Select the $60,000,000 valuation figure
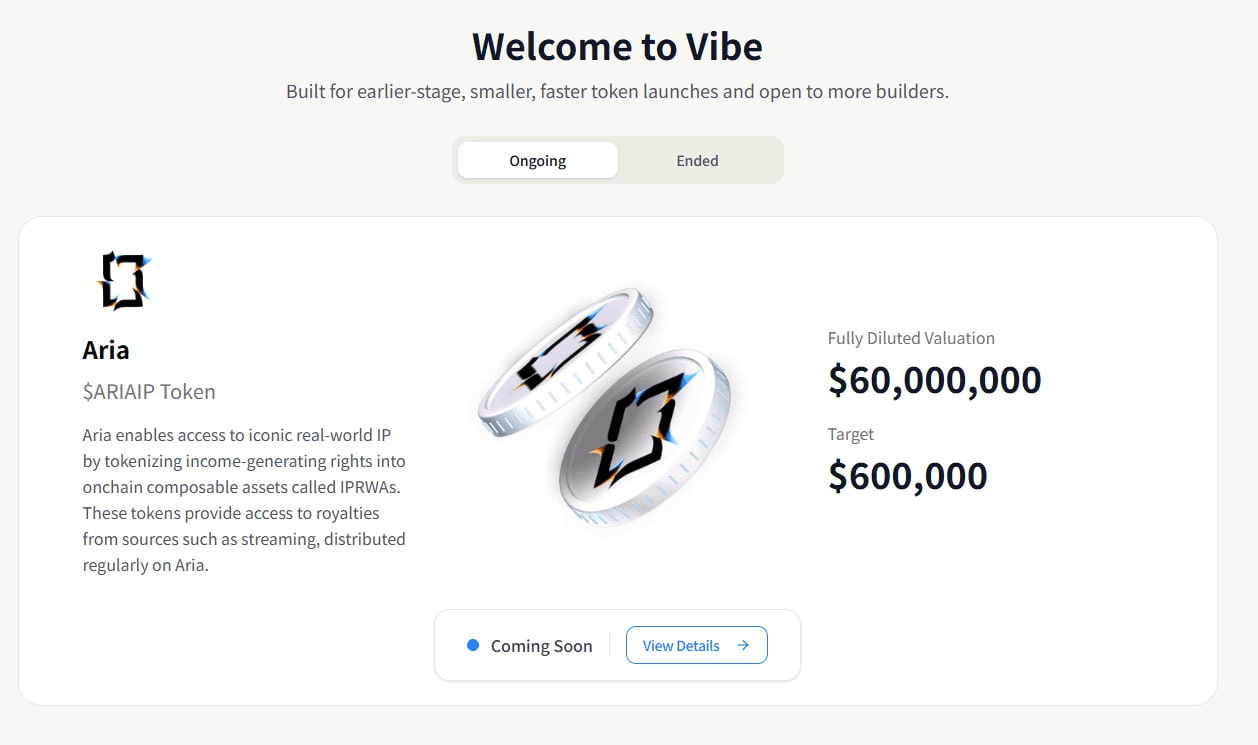Image resolution: width=1258 pixels, height=745 pixels. (x=934, y=380)
